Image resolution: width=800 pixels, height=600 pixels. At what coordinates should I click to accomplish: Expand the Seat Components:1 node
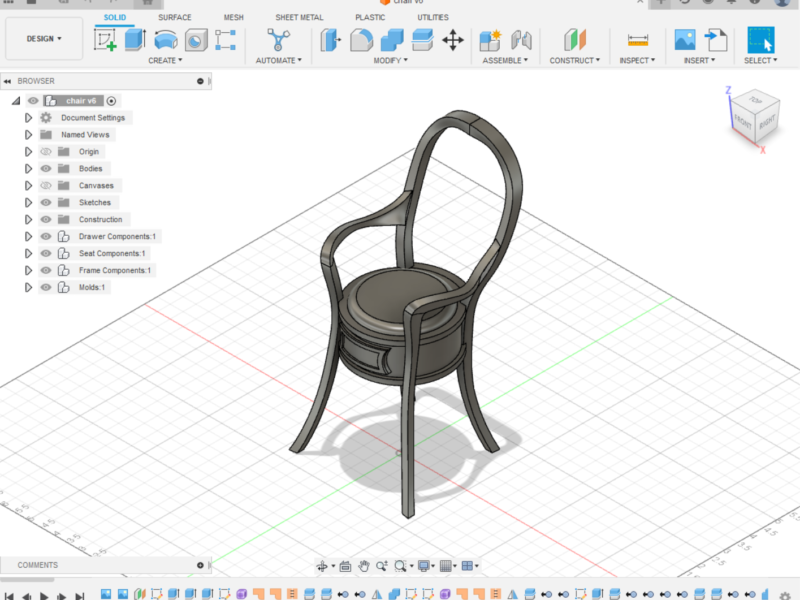click(x=29, y=253)
